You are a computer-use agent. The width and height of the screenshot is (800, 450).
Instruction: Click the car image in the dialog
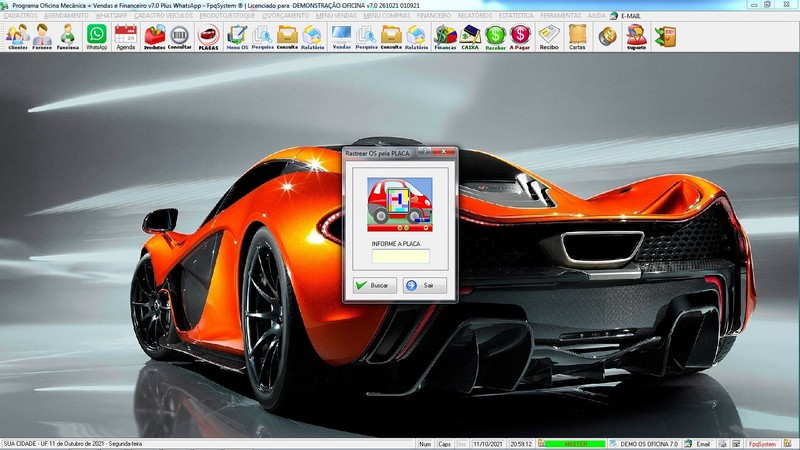pos(400,205)
